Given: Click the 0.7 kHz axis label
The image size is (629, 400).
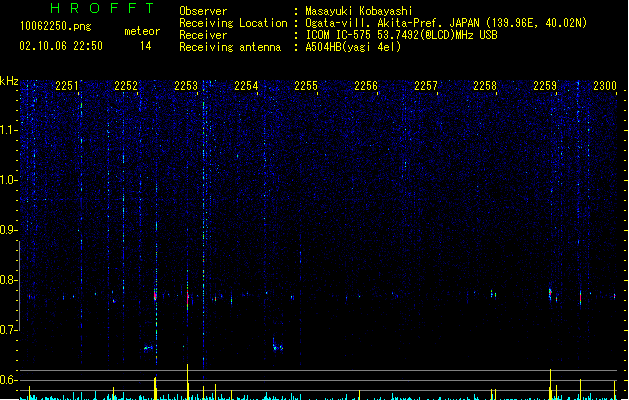Looking at the screenshot, I should click(8, 330).
